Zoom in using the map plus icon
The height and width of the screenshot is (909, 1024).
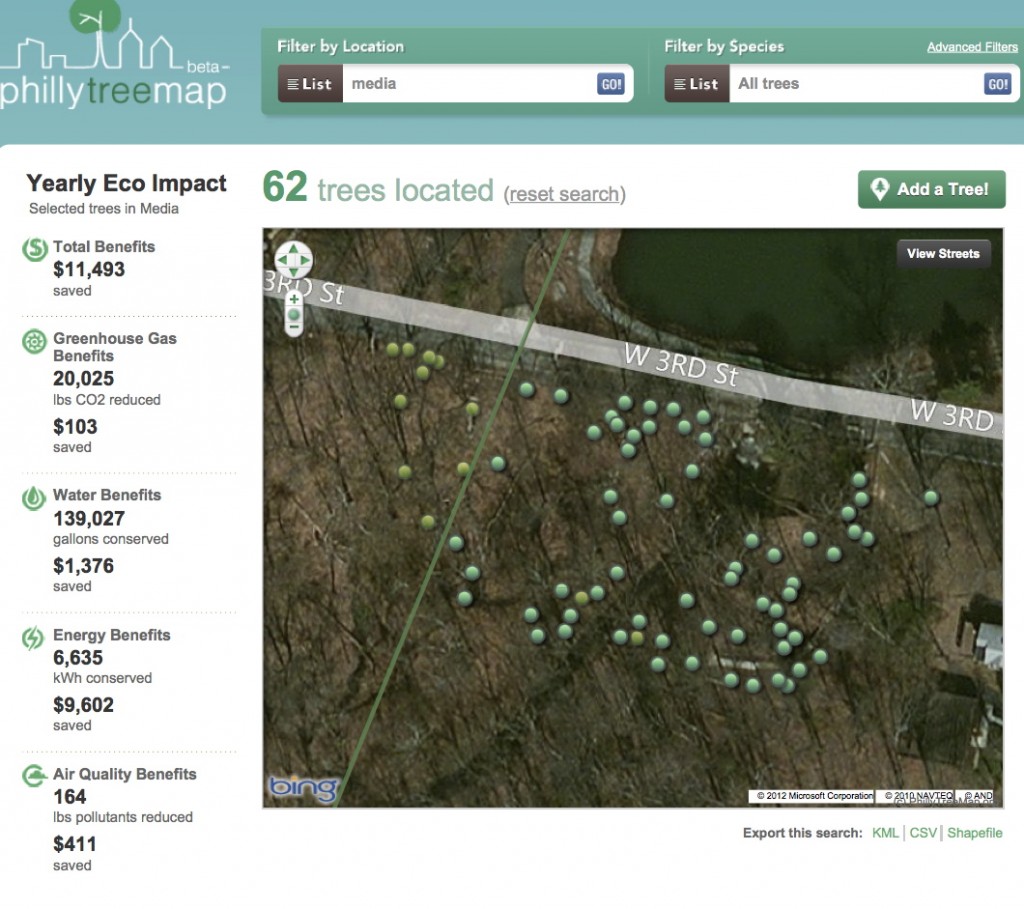coord(294,299)
